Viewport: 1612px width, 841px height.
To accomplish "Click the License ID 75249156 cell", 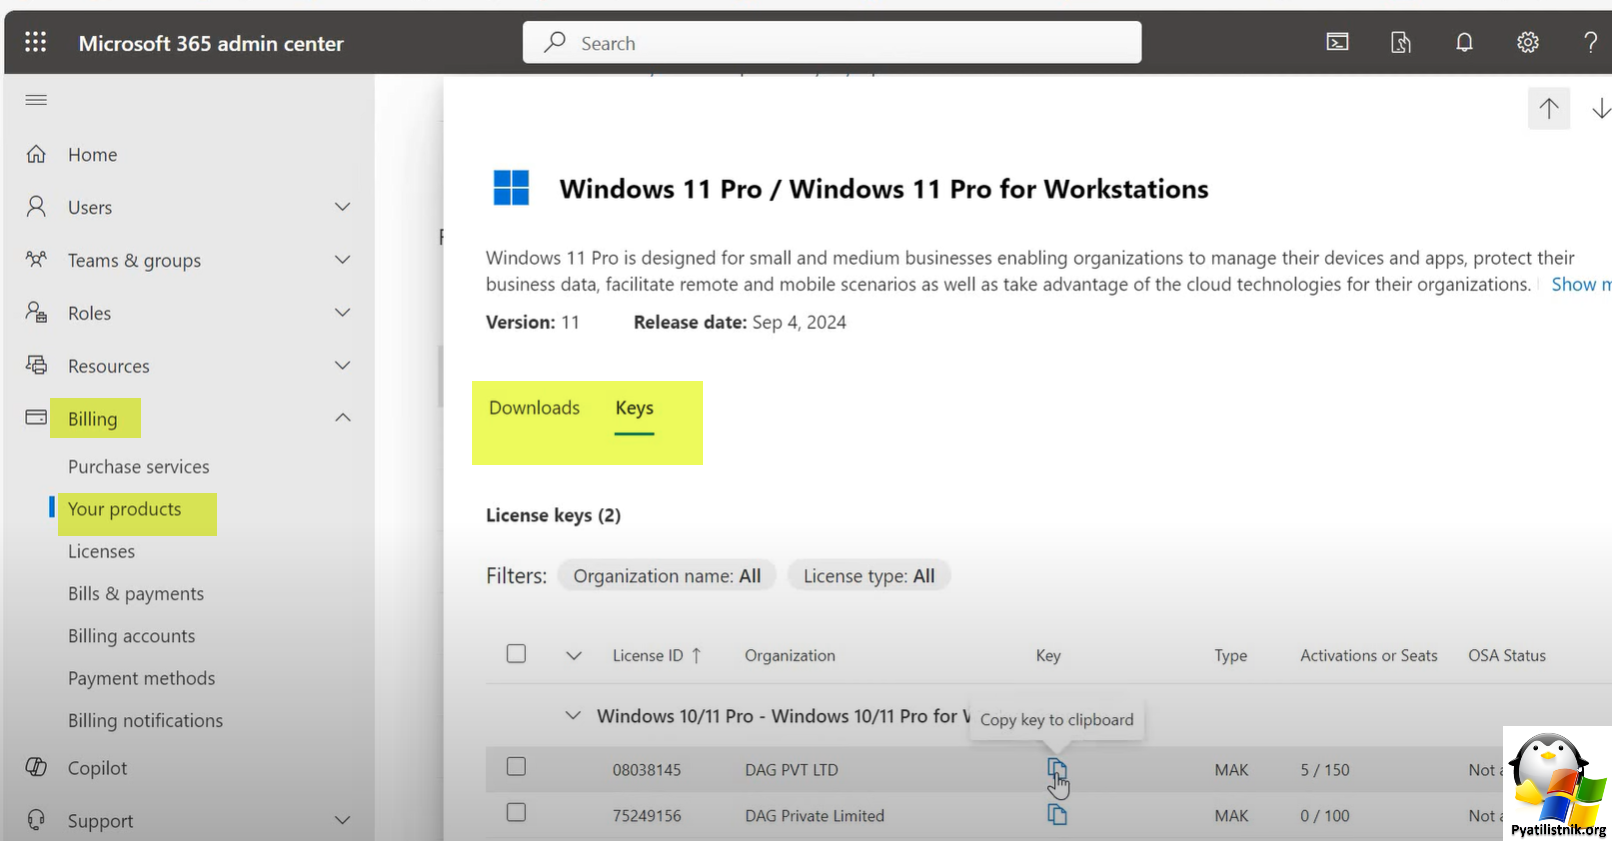I will click(x=647, y=816).
